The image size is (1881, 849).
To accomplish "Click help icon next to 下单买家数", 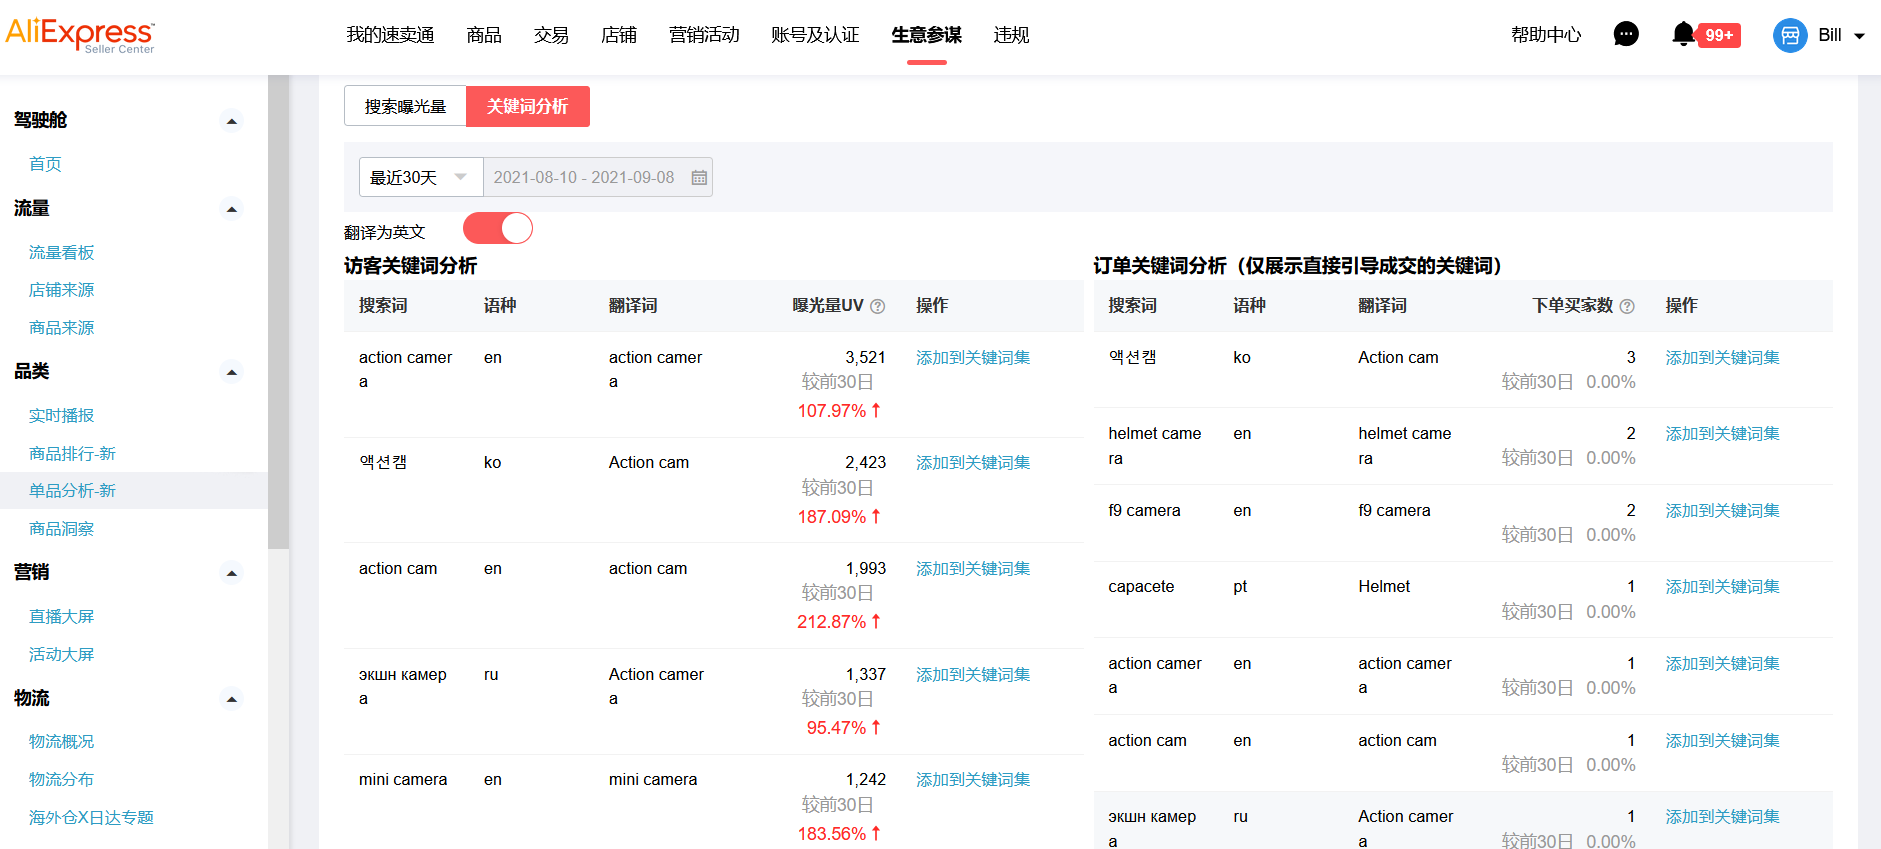I will (1627, 307).
